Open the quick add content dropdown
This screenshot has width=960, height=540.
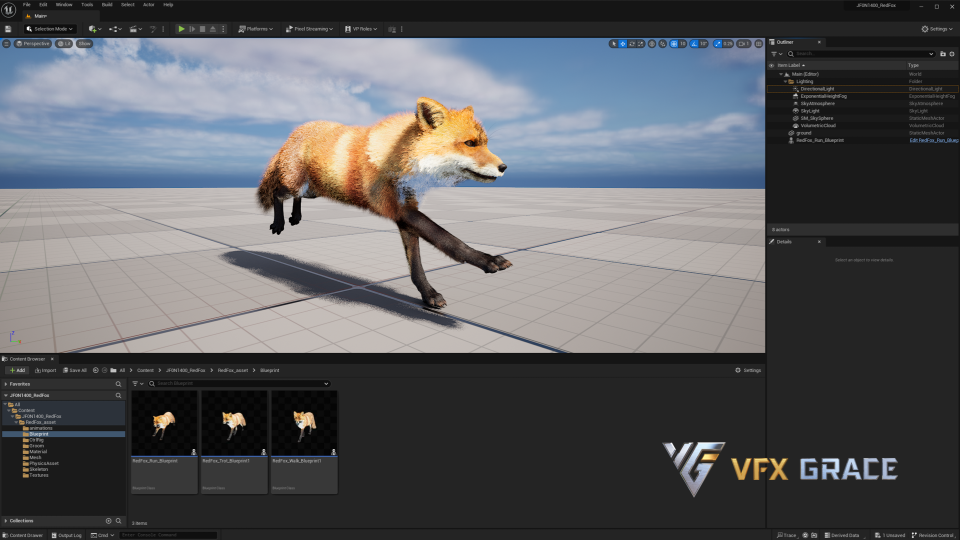click(x=94, y=29)
